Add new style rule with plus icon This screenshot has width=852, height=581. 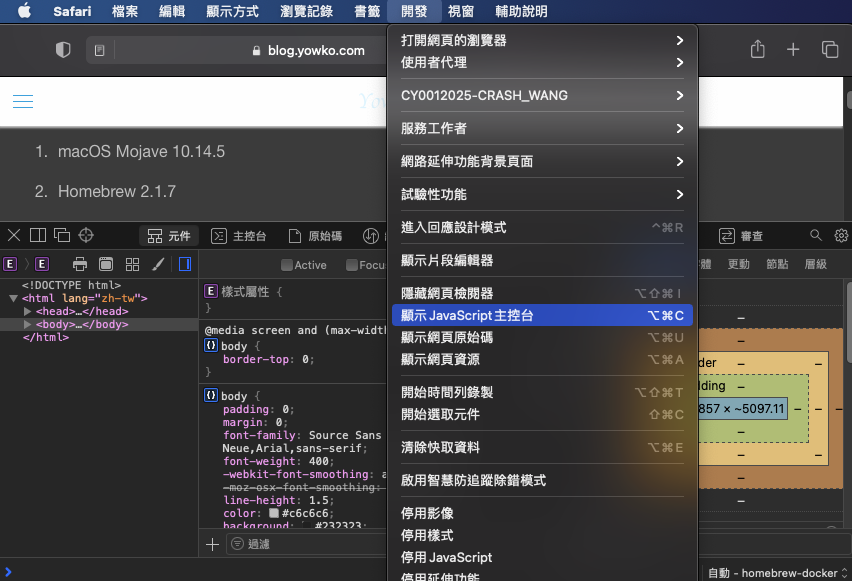pos(212,544)
